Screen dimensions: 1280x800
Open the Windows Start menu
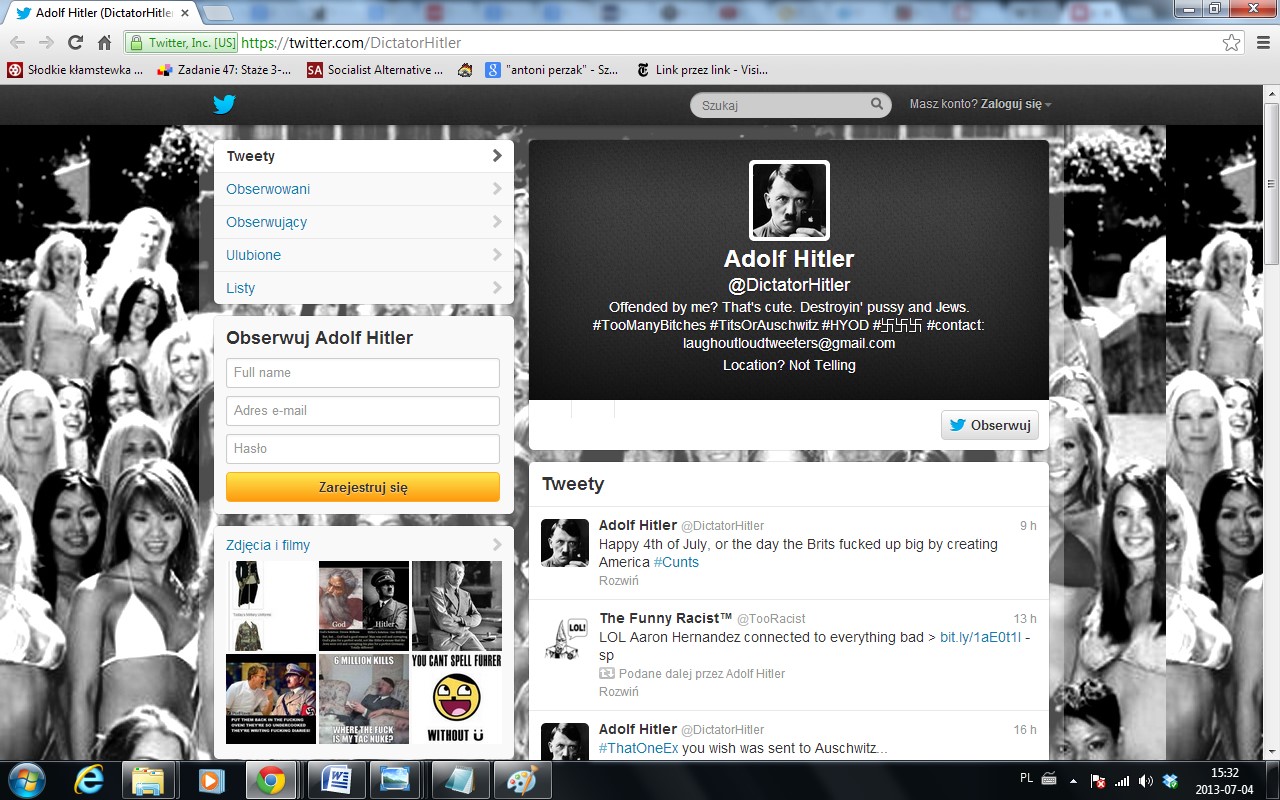click(26, 779)
